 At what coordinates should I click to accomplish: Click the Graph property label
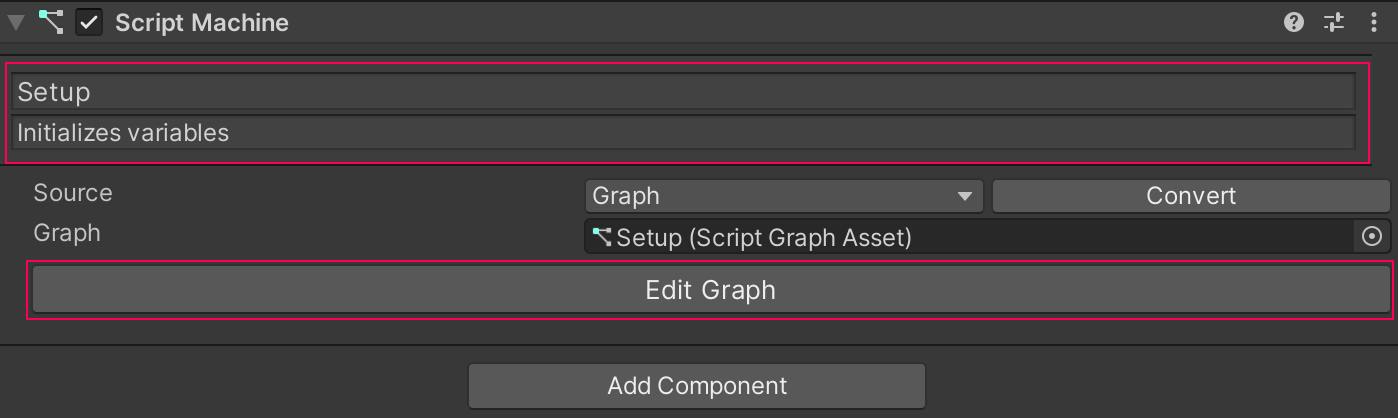[x=67, y=233]
